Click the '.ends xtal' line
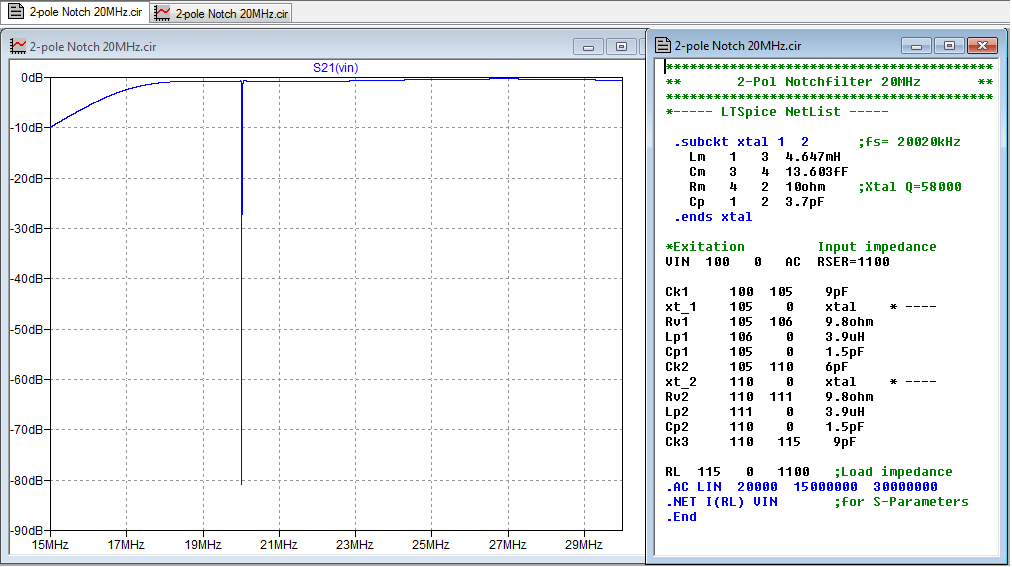The image size is (1012, 567). pos(713,217)
